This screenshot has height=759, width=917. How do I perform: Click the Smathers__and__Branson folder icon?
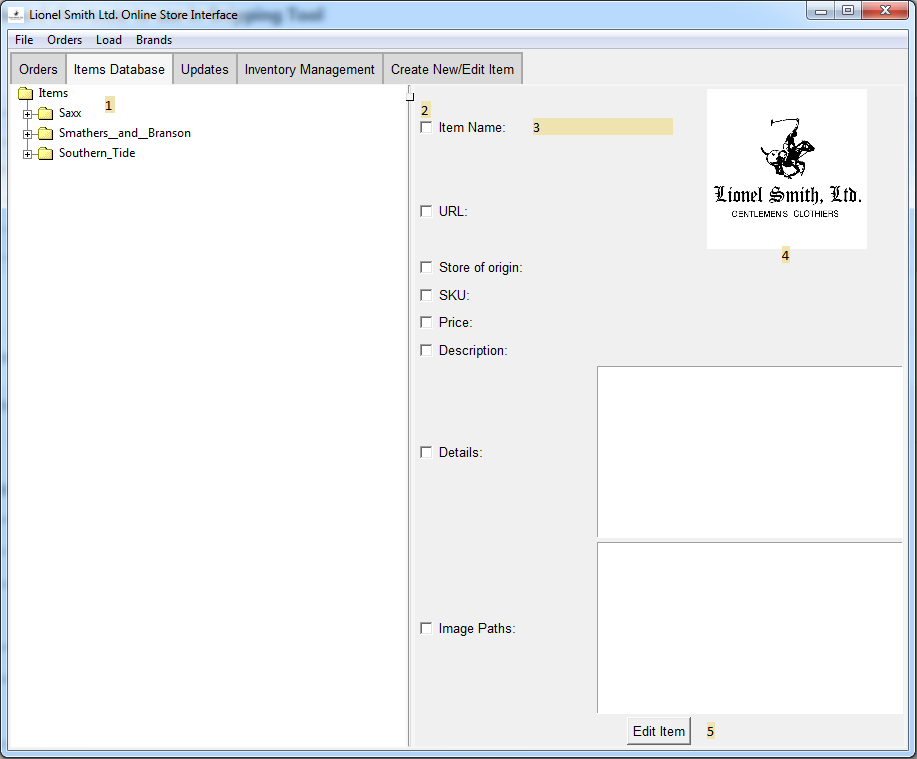pyautogui.click(x=46, y=133)
